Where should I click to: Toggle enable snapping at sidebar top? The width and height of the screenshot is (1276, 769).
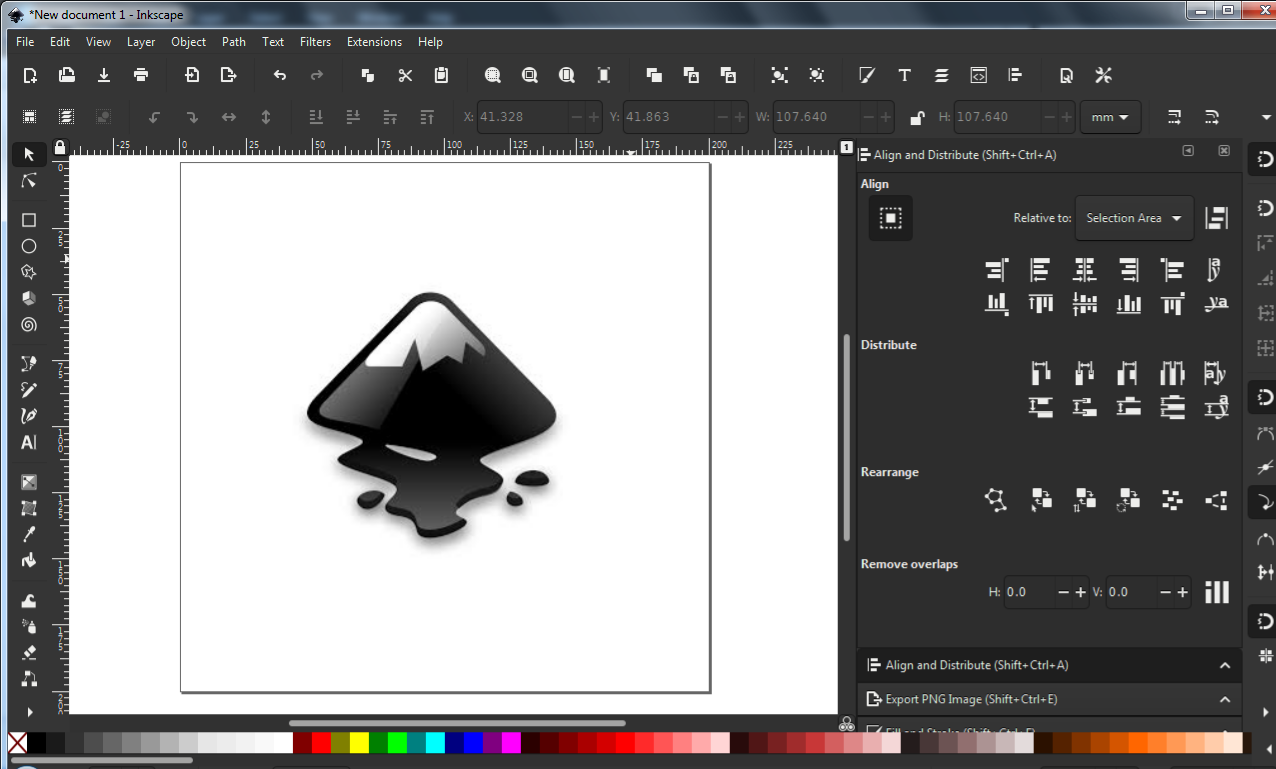click(x=1265, y=159)
